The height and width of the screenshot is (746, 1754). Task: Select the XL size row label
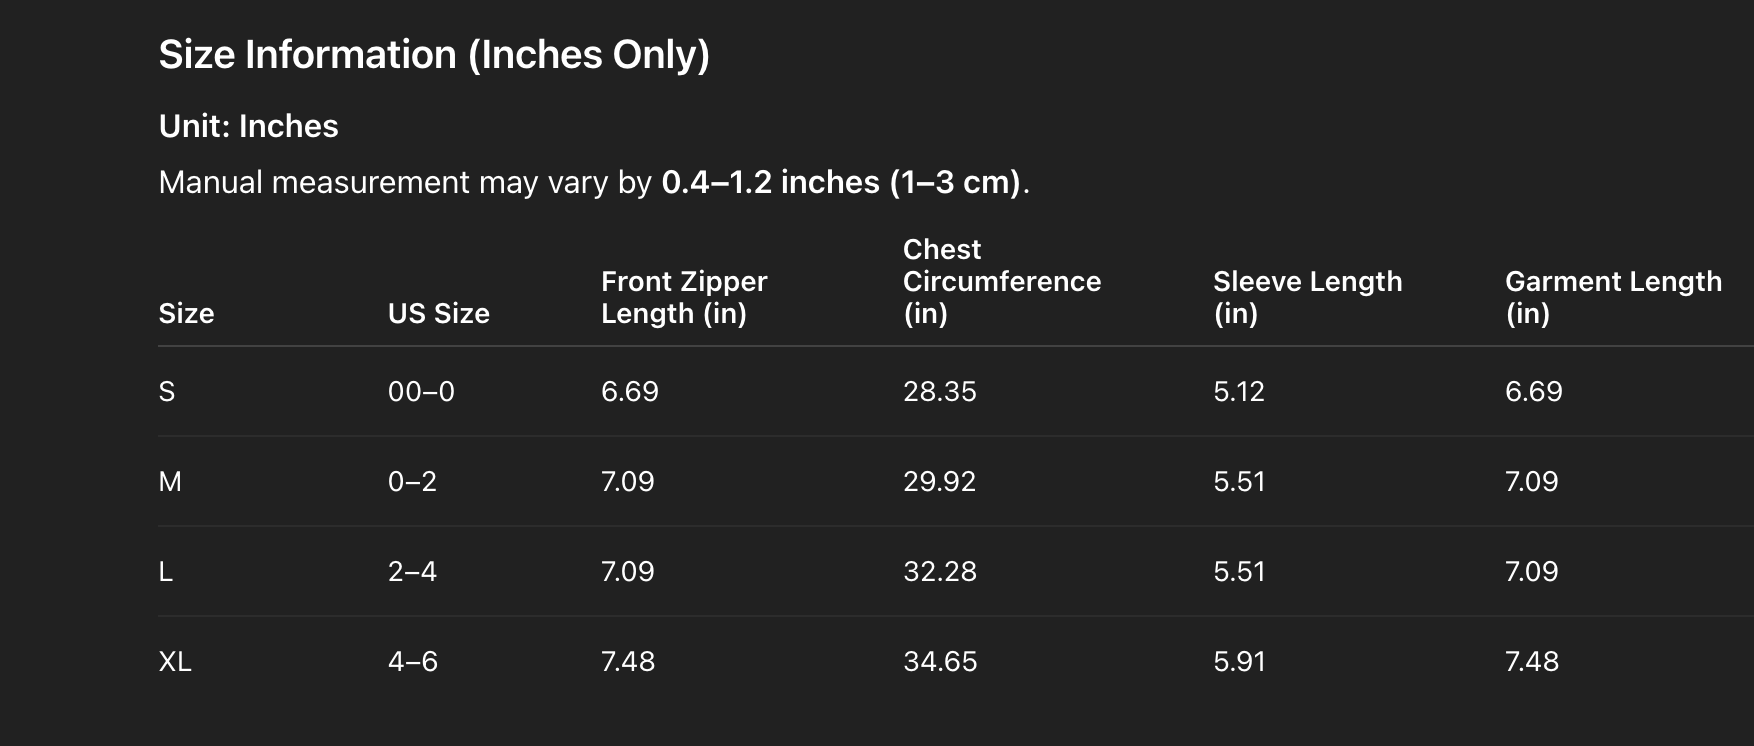pyautogui.click(x=175, y=662)
